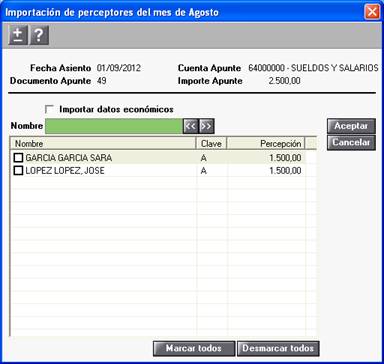The width and height of the screenshot is (384, 364).
Task: Click the plus/minus calculator toolbar icon
Action: point(18,35)
